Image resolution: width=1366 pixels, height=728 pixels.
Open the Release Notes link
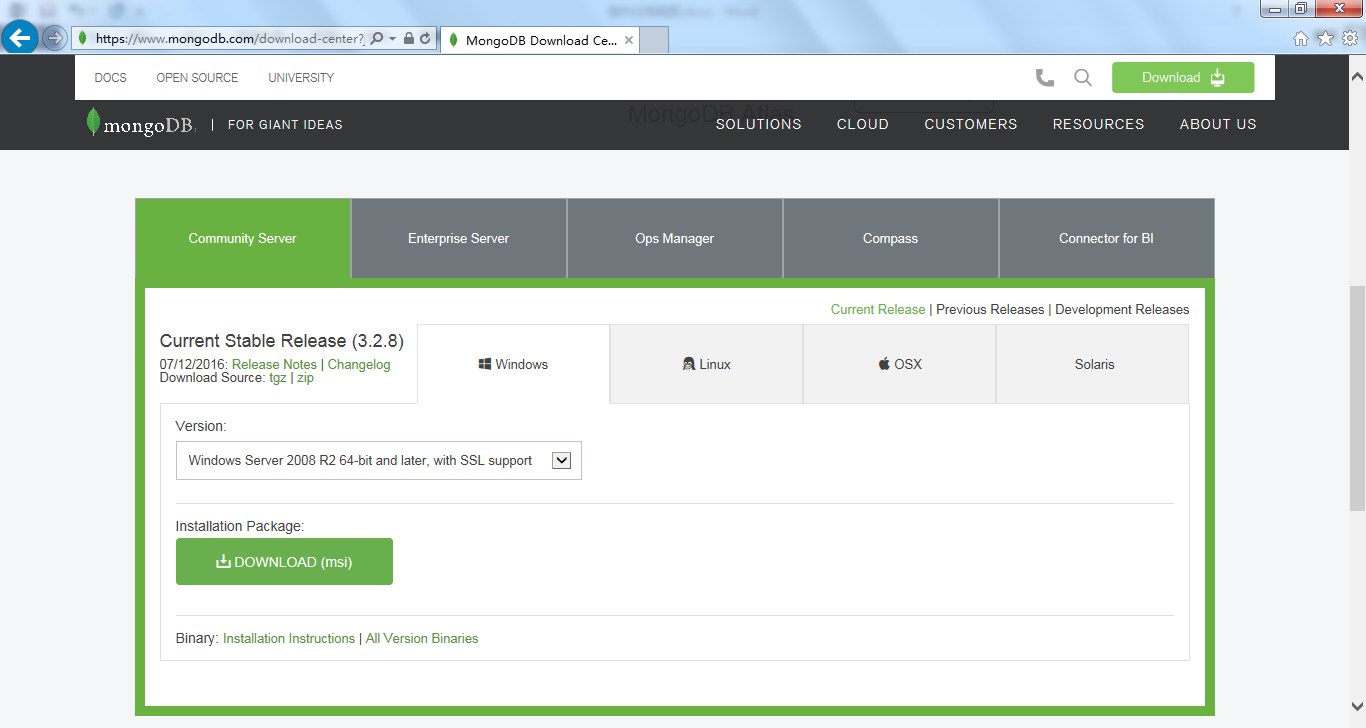(274, 365)
